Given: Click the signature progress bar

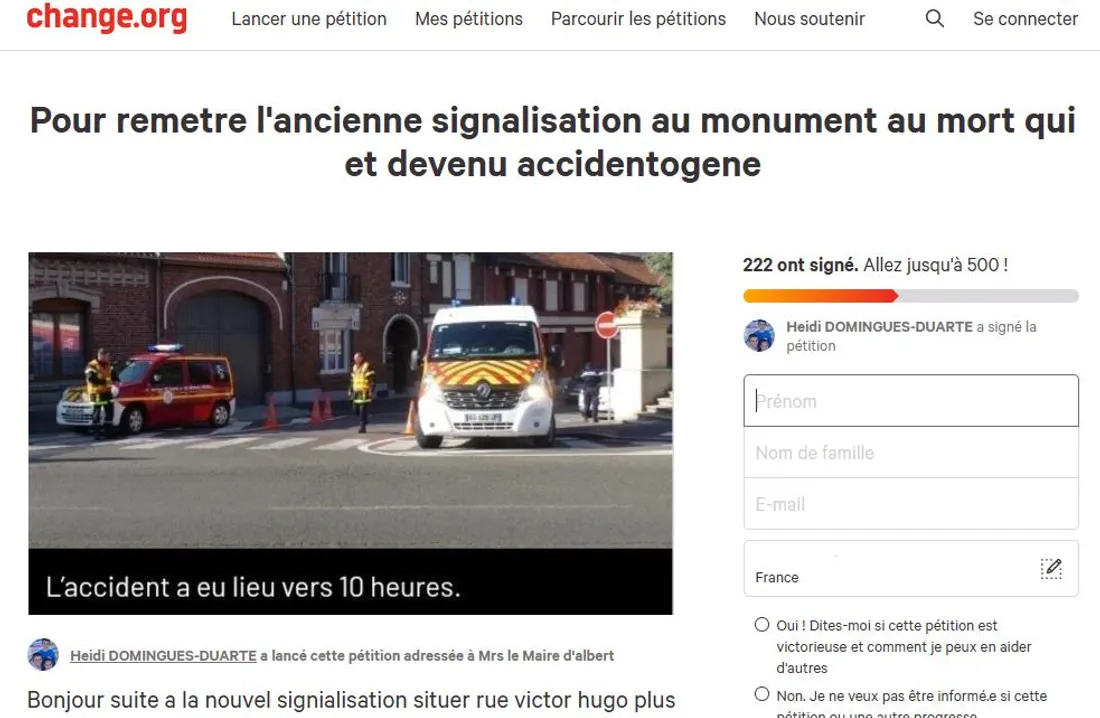Looking at the screenshot, I should pos(911,295).
